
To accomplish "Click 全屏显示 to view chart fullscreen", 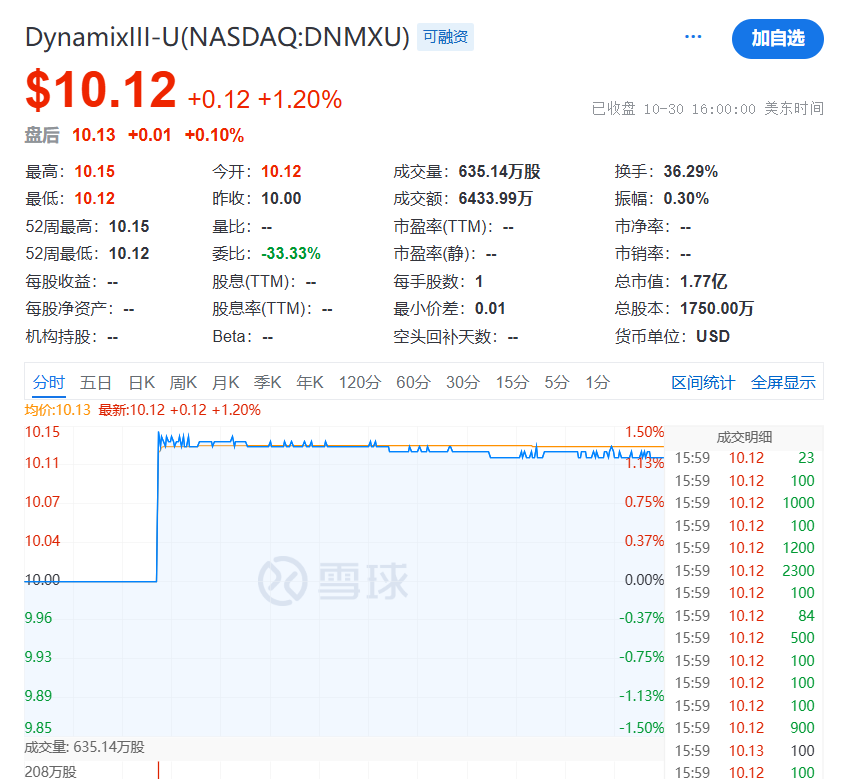I will tap(783, 382).
